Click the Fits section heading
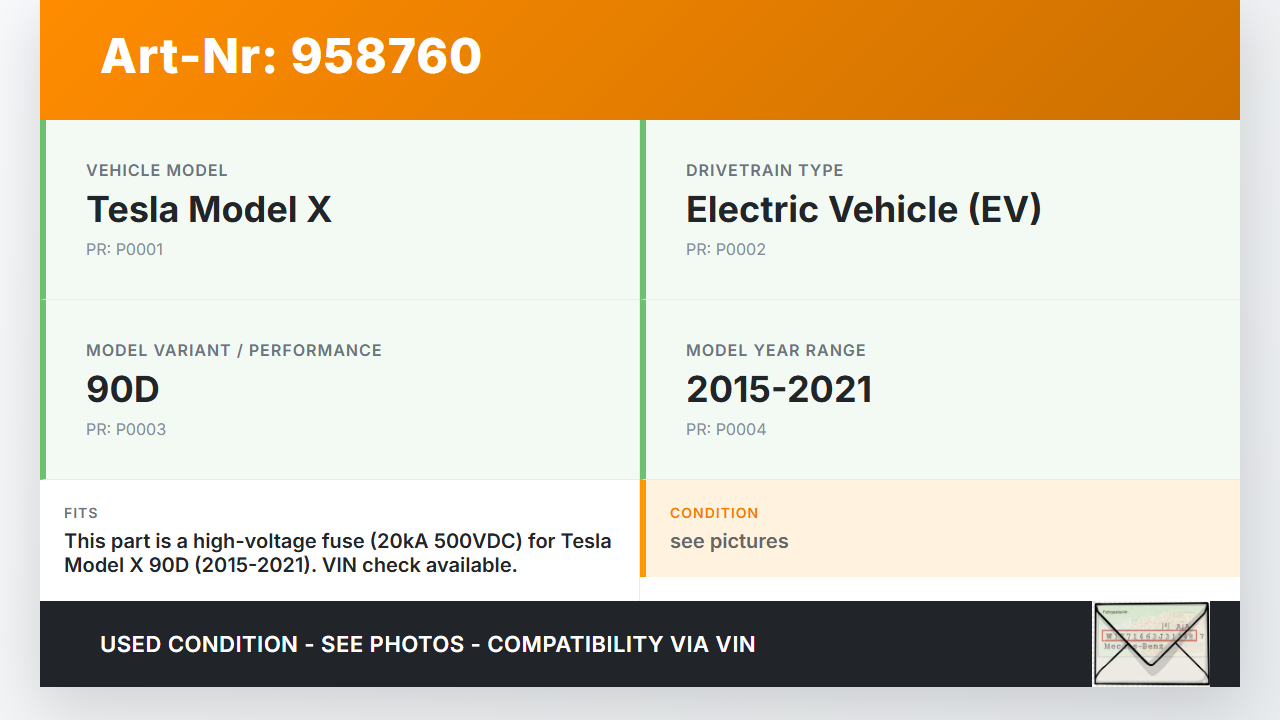This screenshot has height=720, width=1280. coord(81,513)
